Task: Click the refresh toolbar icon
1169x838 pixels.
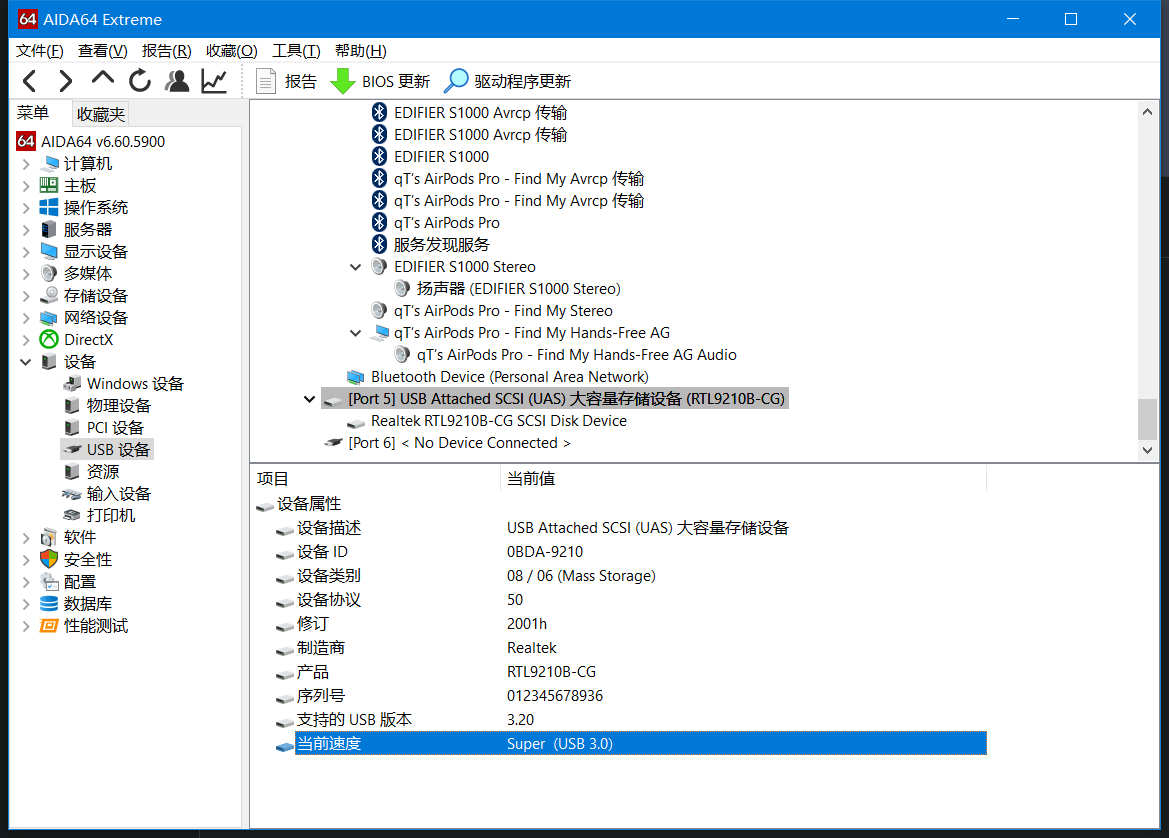Action: [139, 81]
